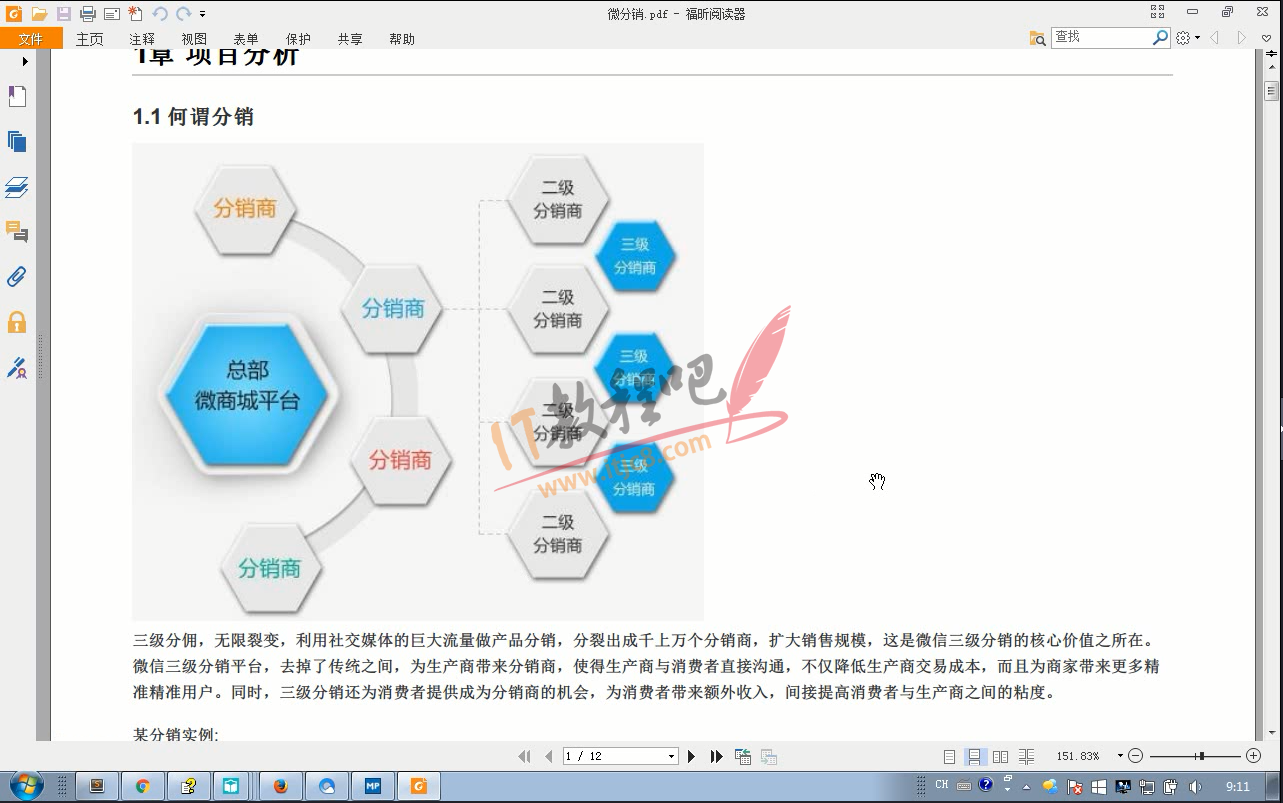1283x803 pixels.
Task: Click the Undo arrow
Action: pyautogui.click(x=160, y=14)
